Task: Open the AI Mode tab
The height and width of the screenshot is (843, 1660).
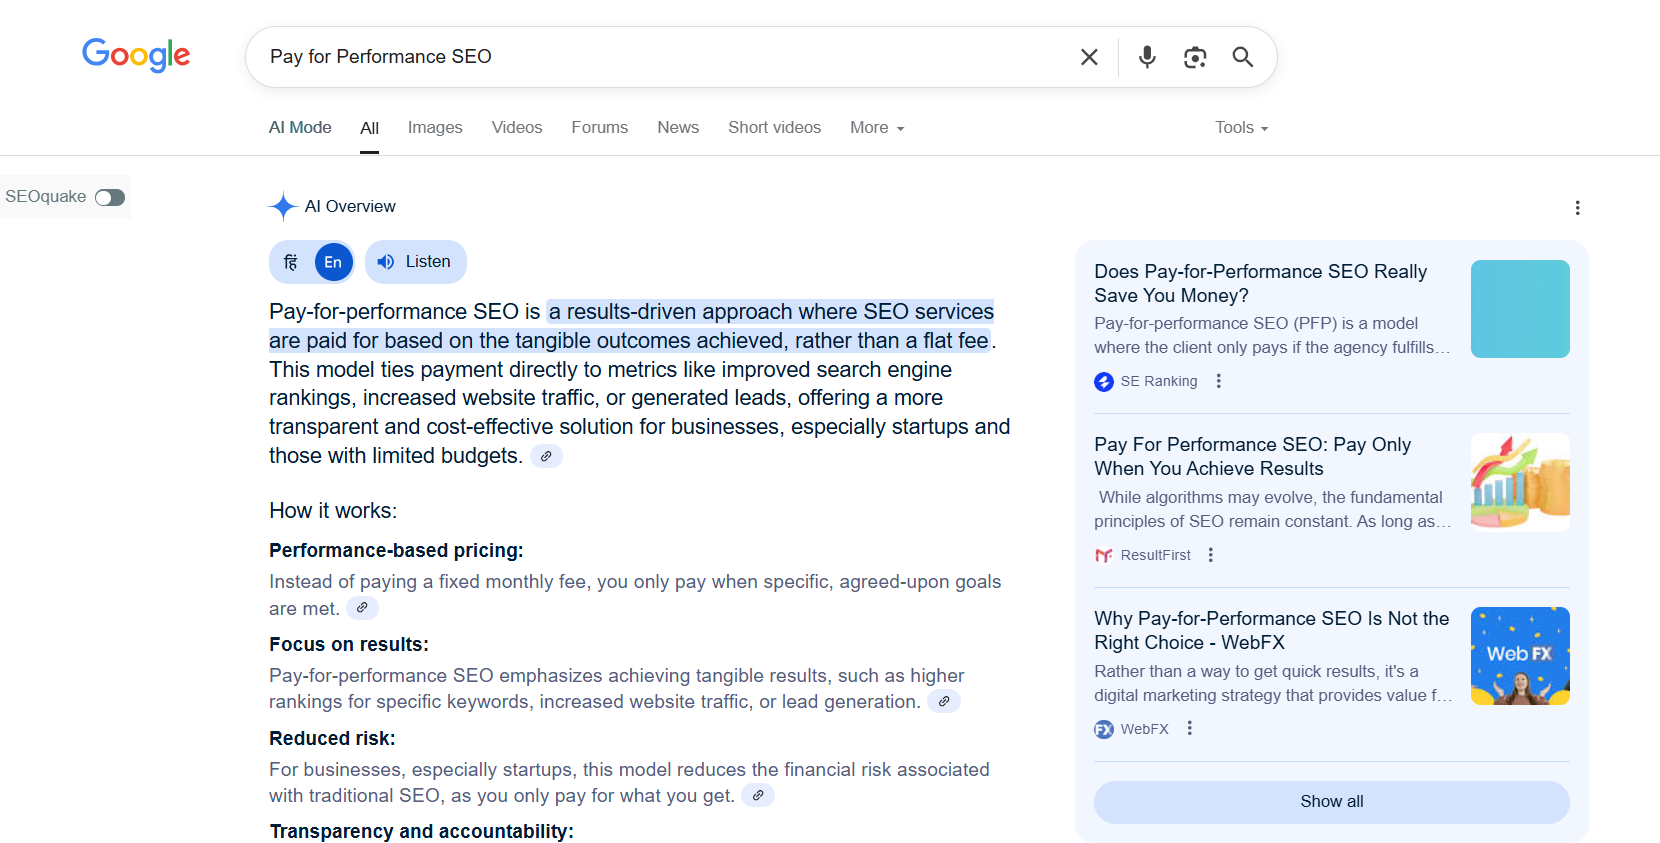Action: [300, 128]
